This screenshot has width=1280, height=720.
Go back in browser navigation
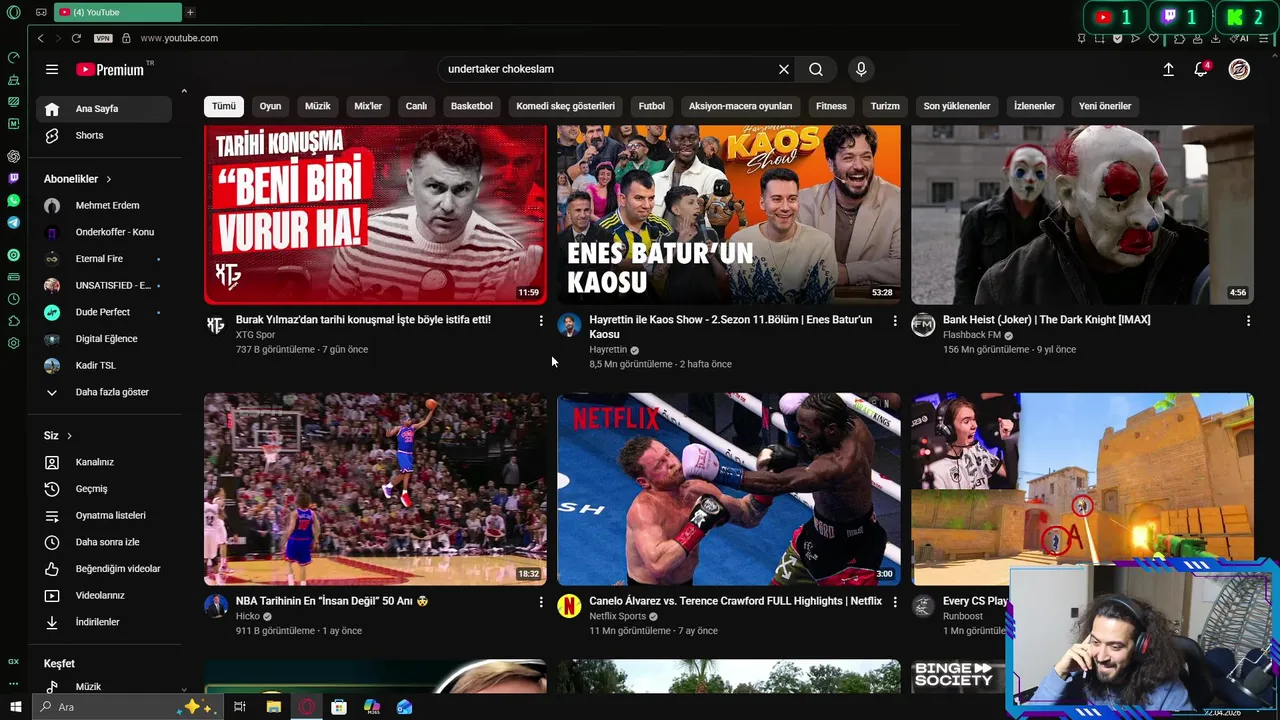tap(40, 38)
